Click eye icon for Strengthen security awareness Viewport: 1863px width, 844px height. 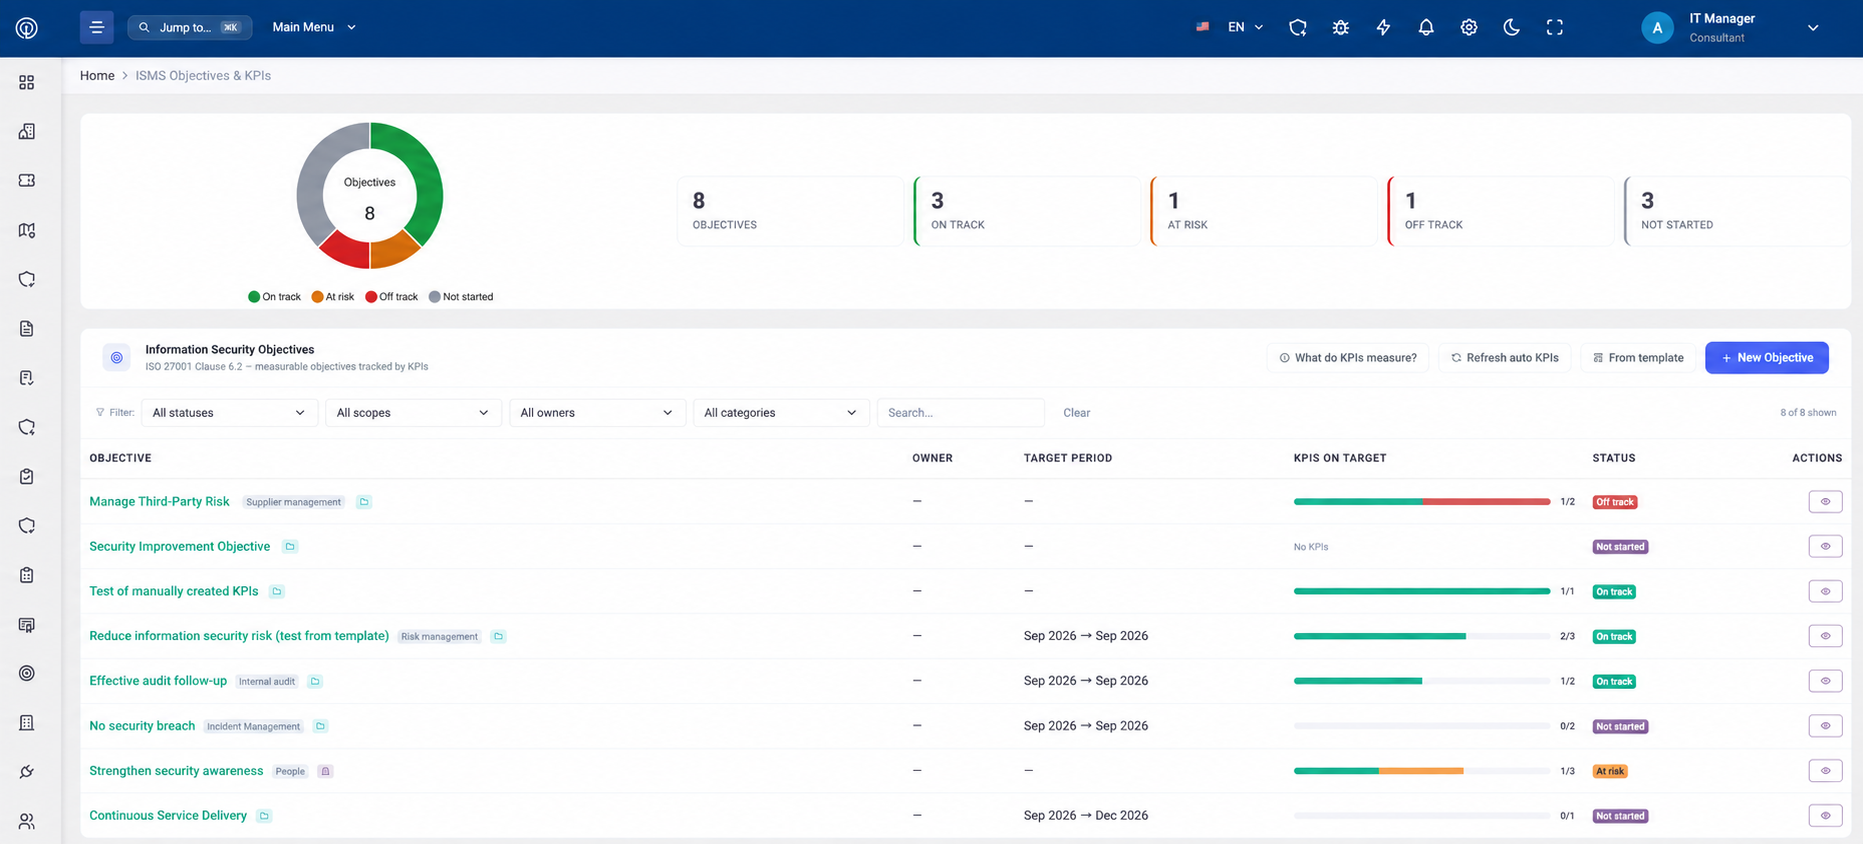1825,771
